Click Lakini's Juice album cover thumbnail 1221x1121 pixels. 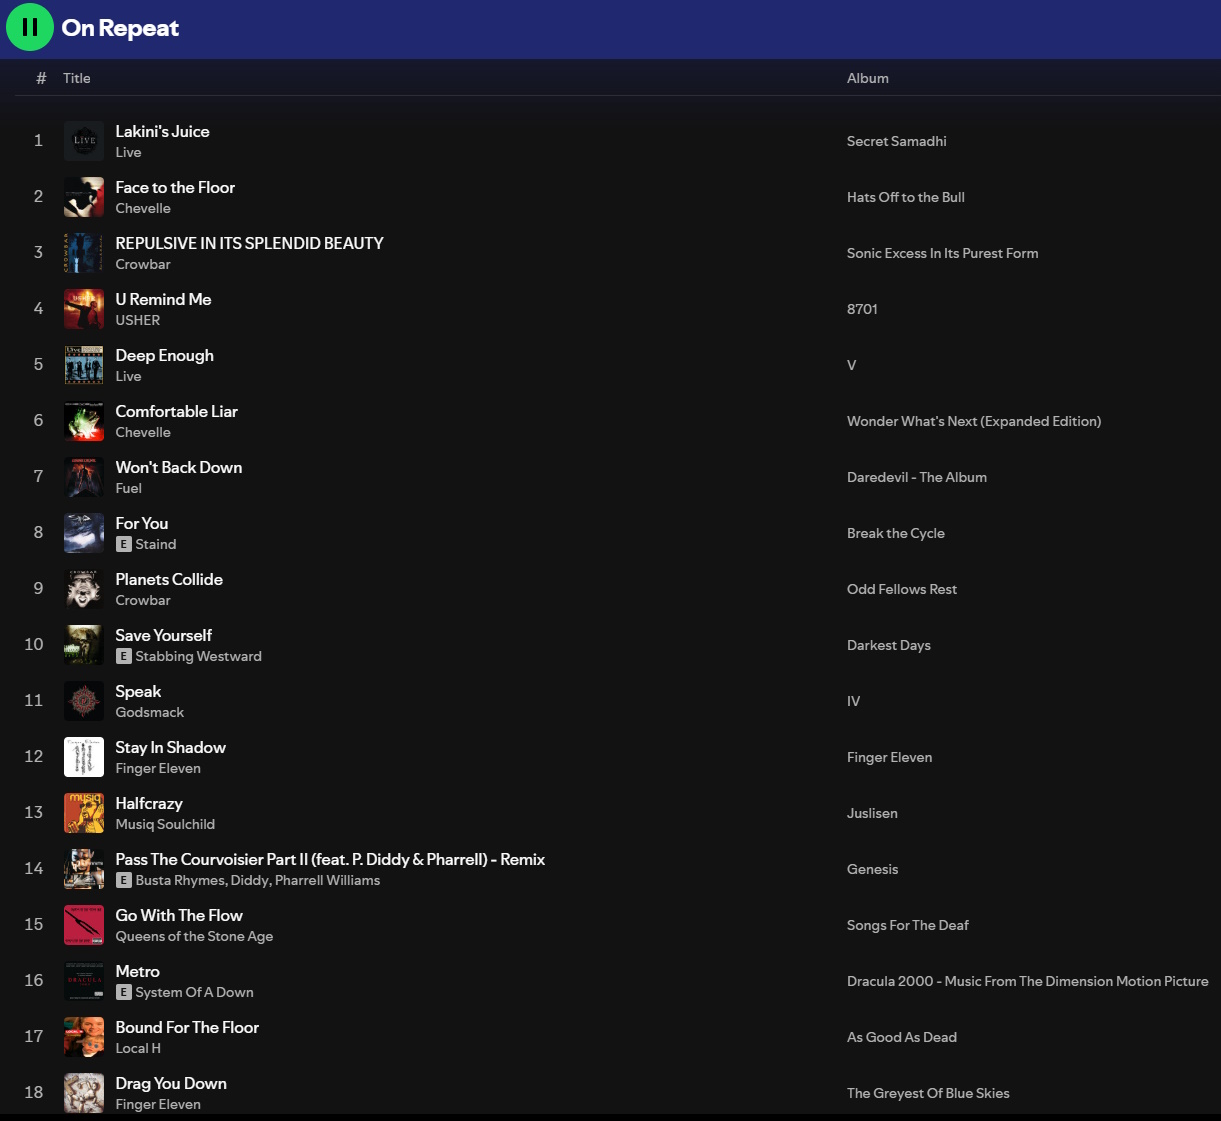coord(84,141)
